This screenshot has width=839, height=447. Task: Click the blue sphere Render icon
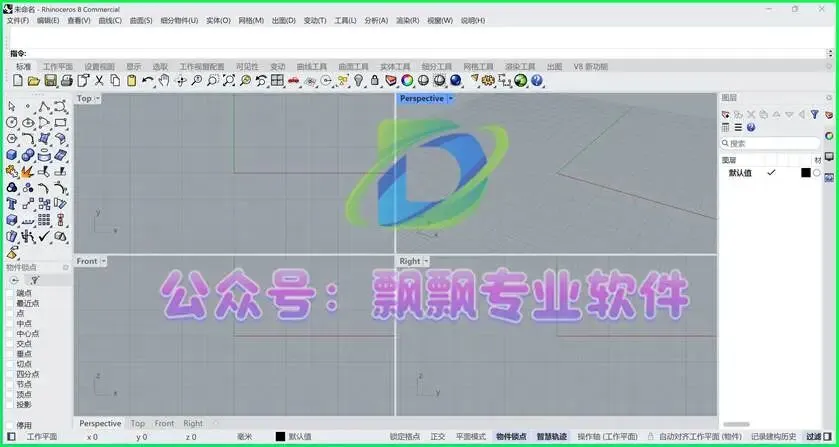(455, 81)
